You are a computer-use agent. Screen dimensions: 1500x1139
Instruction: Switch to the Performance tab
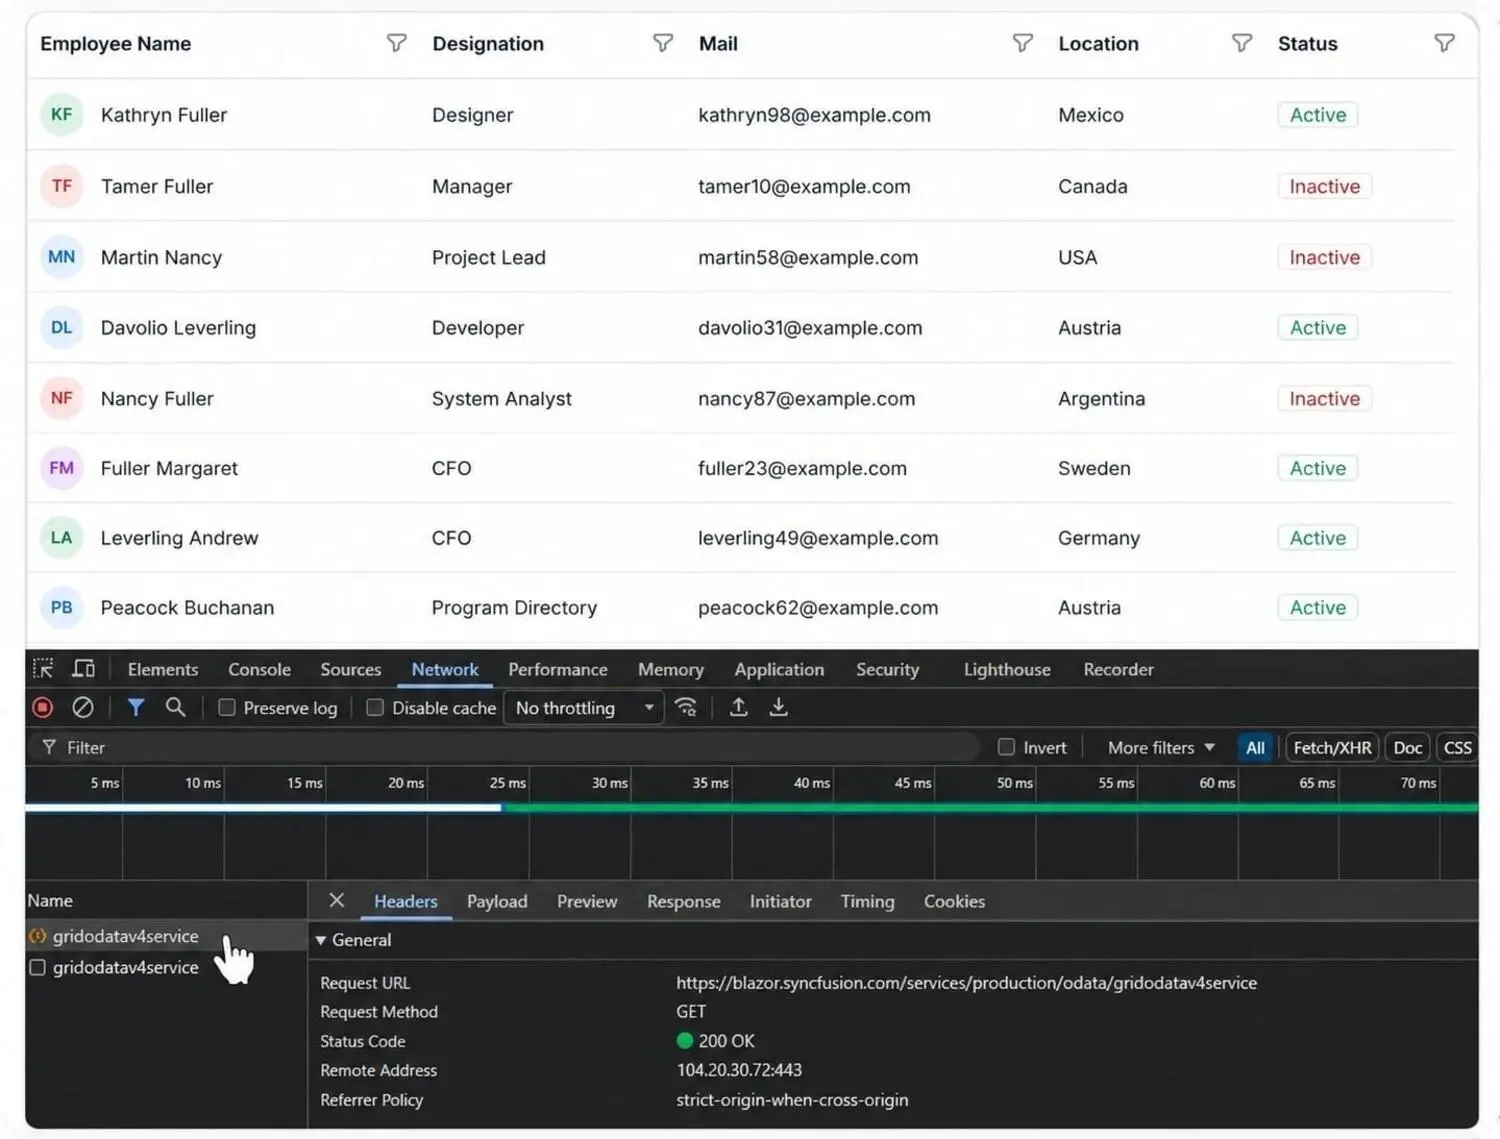(558, 670)
